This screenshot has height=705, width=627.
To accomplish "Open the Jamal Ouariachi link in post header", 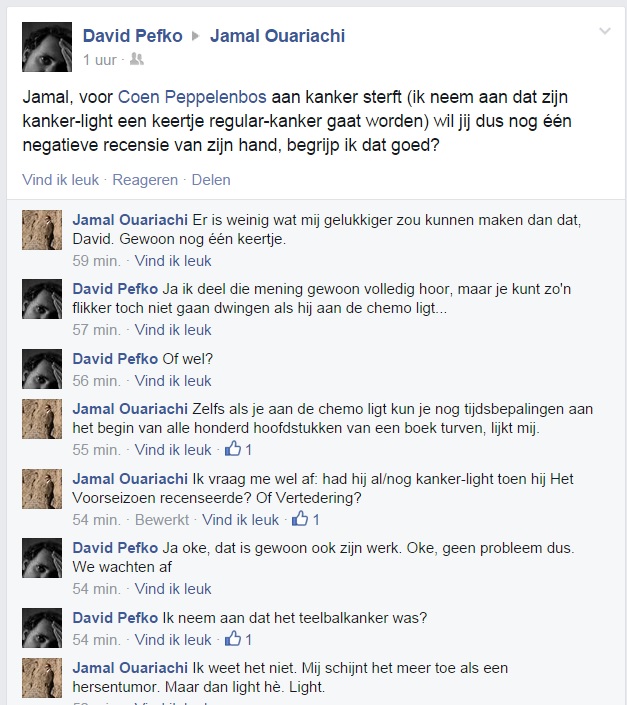I will click(x=277, y=36).
